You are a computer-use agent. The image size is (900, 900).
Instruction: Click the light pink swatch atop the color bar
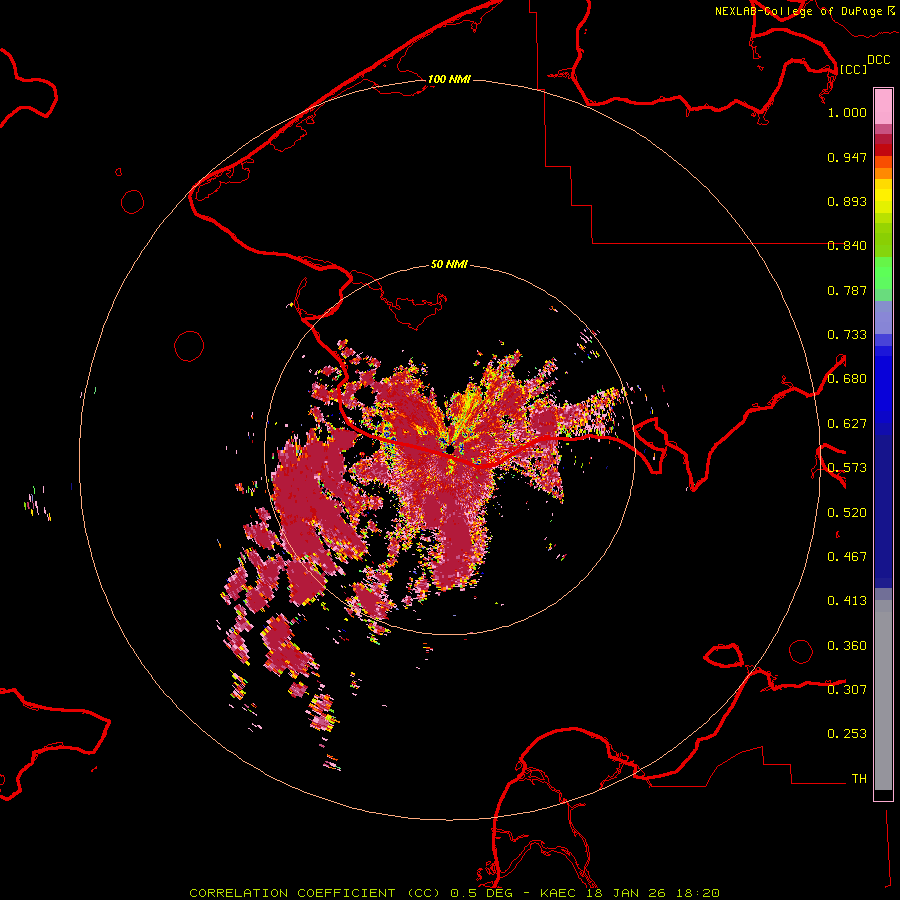883,106
